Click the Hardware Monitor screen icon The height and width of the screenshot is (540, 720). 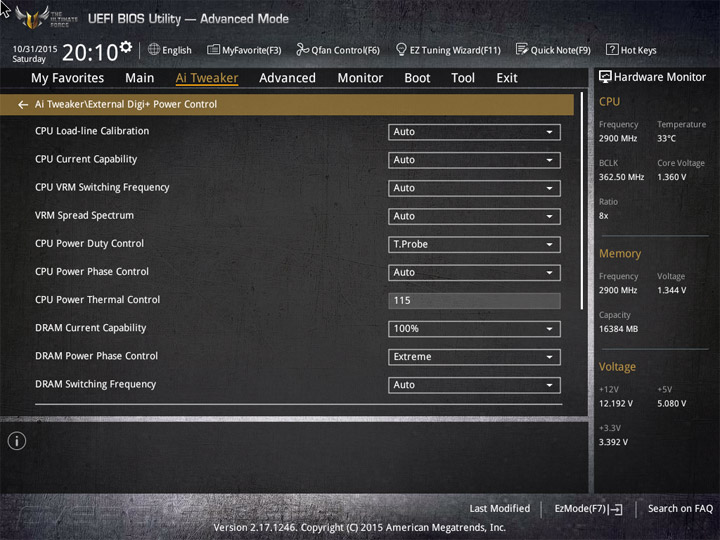605,77
